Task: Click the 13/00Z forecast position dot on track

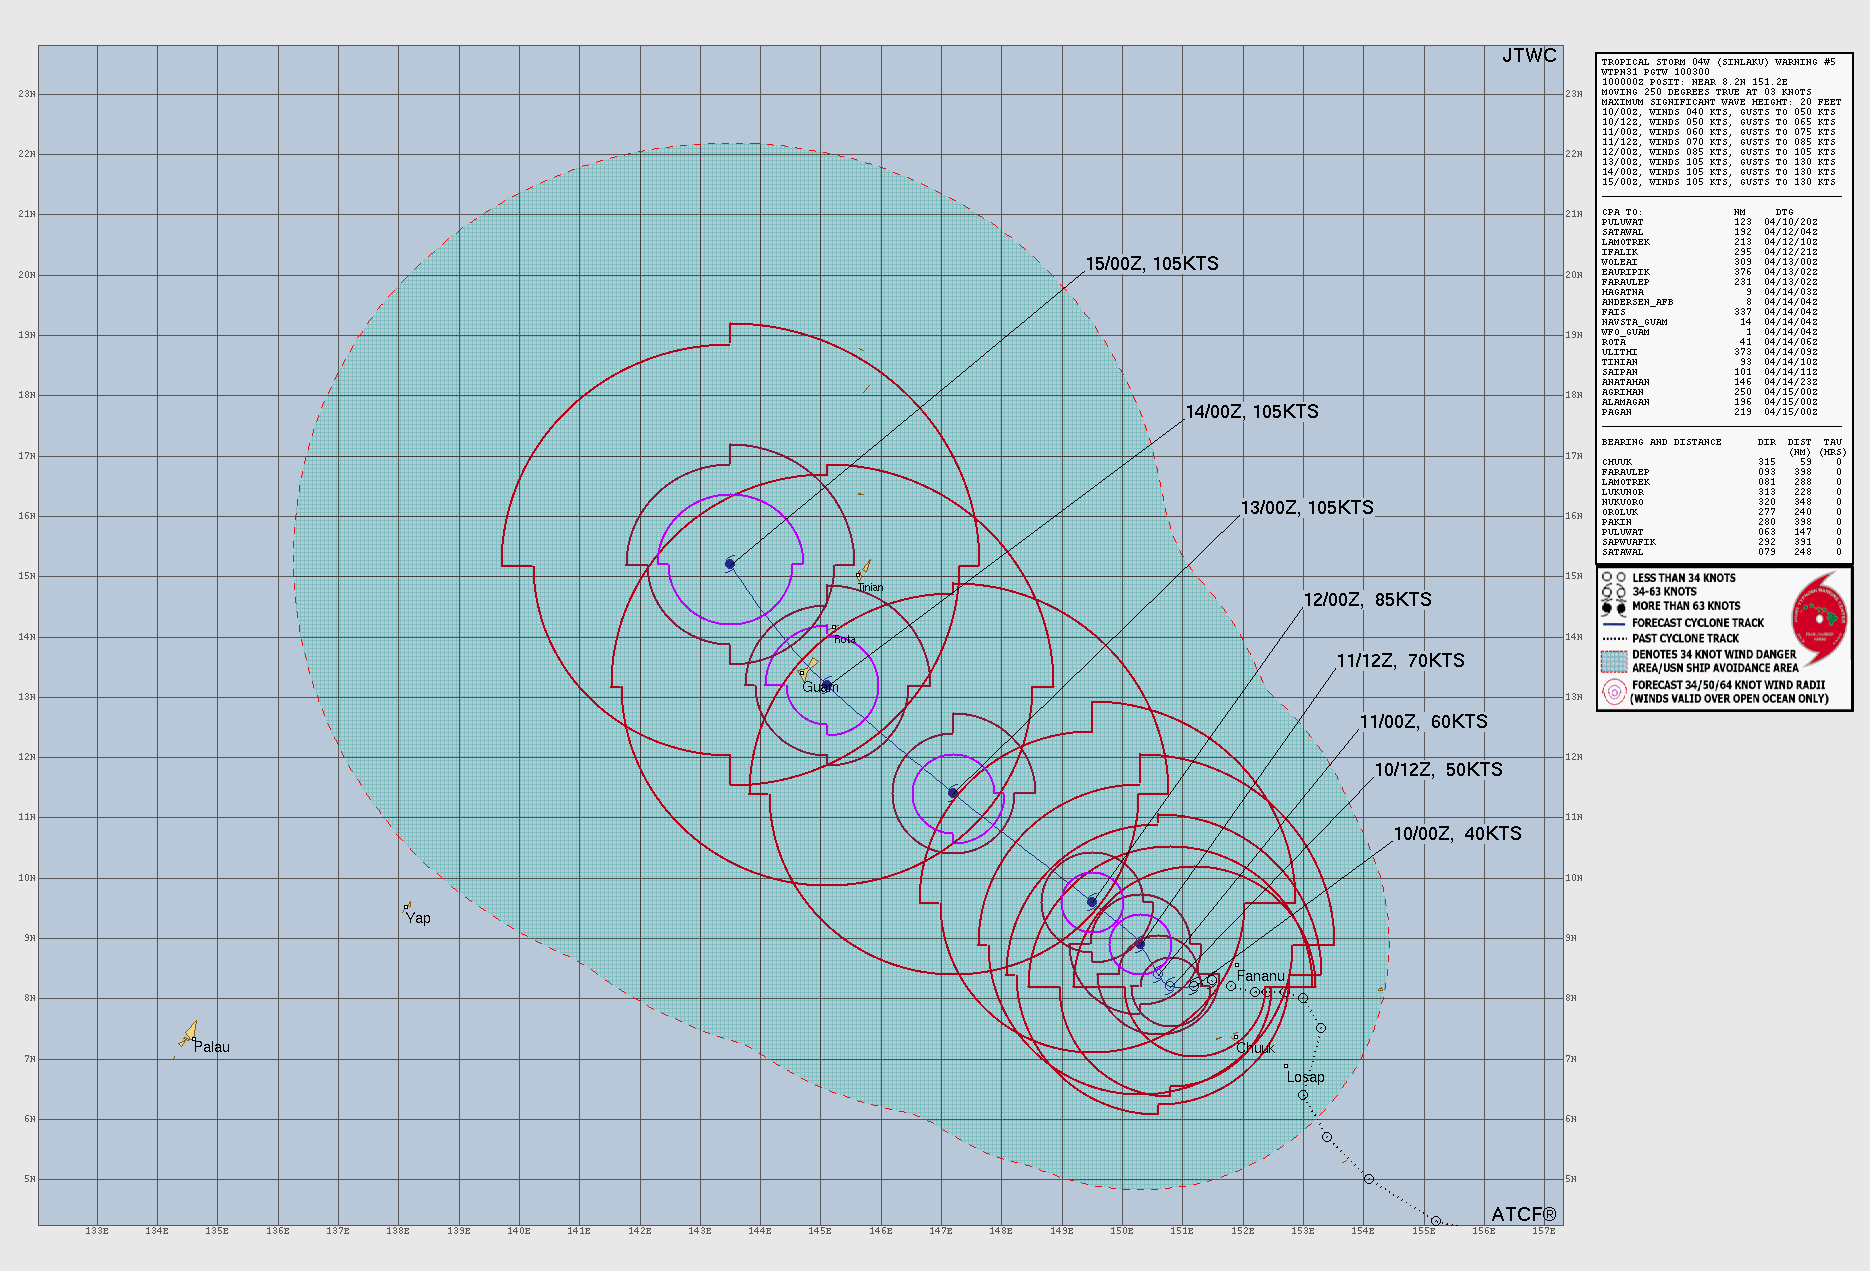Action: pos(953,793)
